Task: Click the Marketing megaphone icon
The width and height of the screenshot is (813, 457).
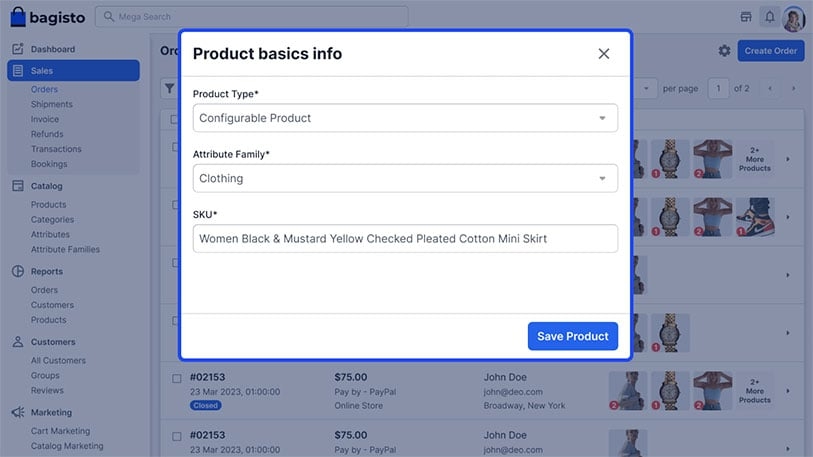Action: pyautogui.click(x=18, y=412)
